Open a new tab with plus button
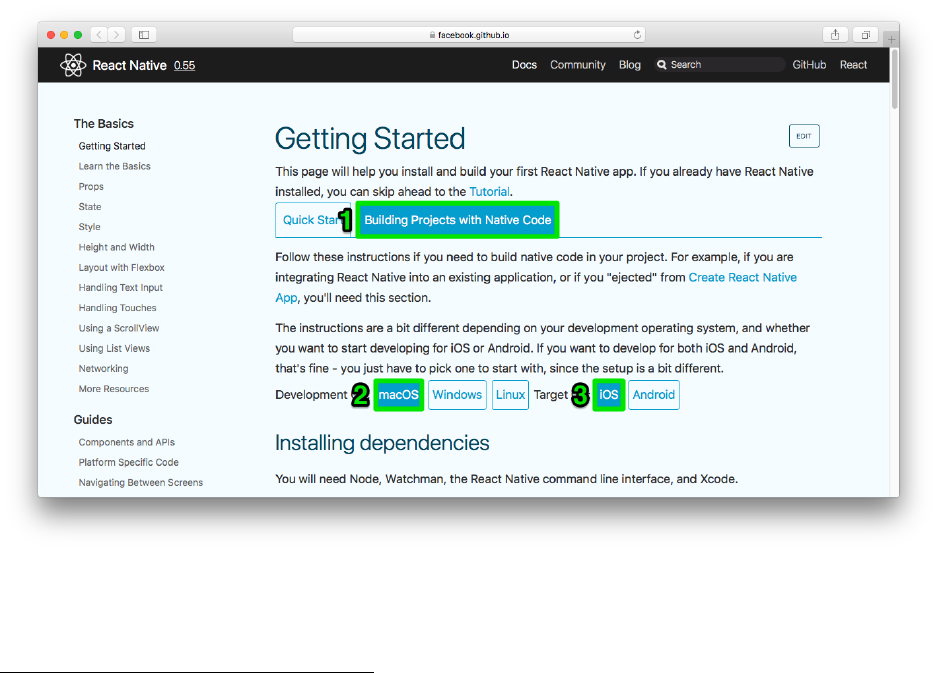 click(891, 39)
